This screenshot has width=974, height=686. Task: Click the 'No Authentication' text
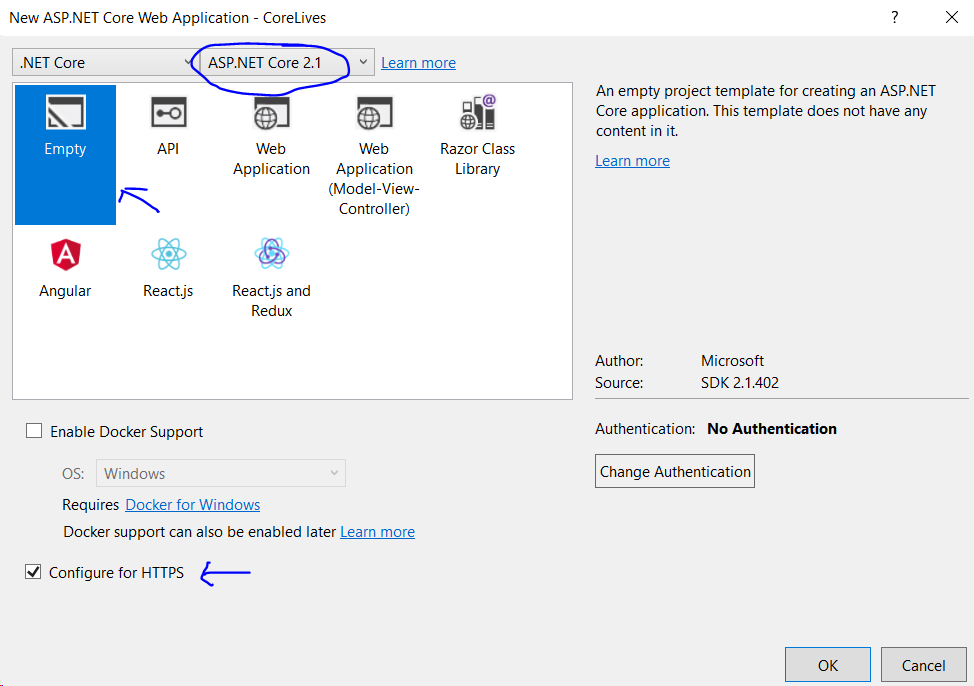click(x=772, y=429)
